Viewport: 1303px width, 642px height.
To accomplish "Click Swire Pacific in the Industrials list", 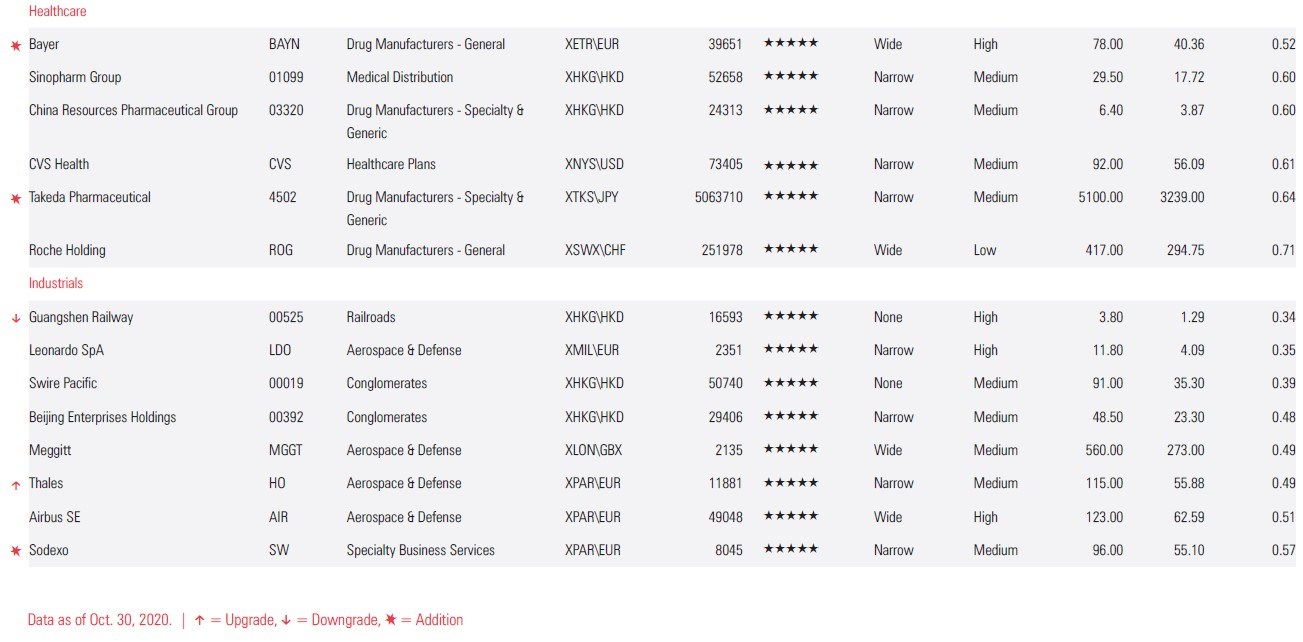I will (63, 383).
